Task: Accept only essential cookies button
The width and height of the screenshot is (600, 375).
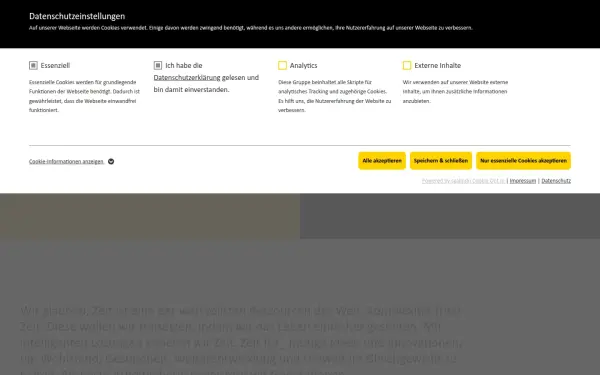Action: 523,161
